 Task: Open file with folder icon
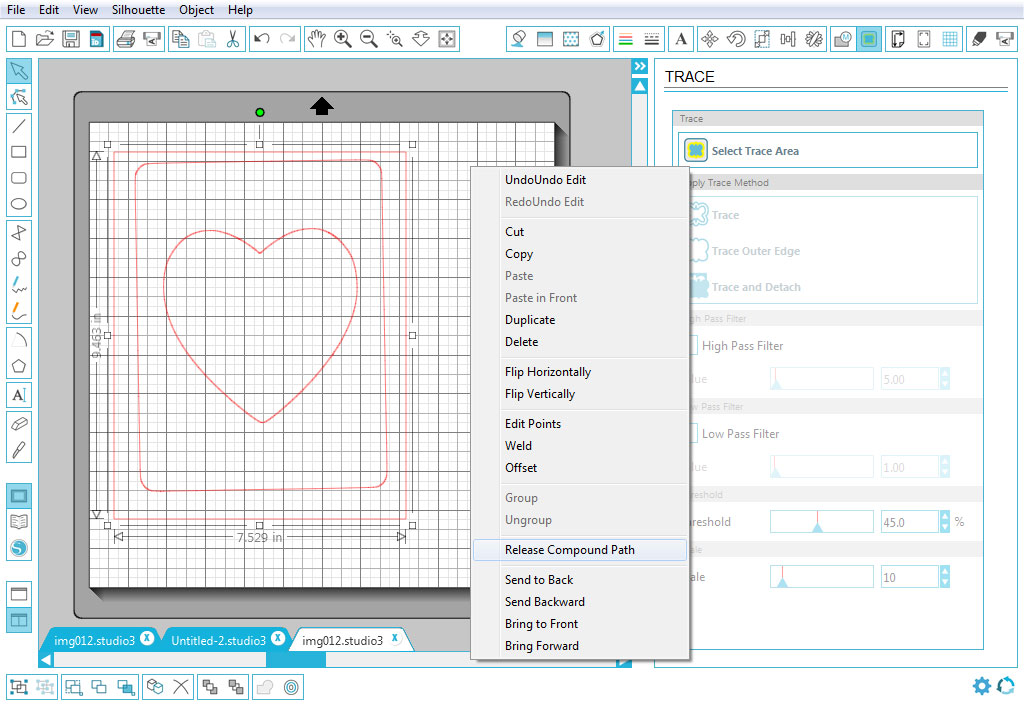[x=44, y=39]
